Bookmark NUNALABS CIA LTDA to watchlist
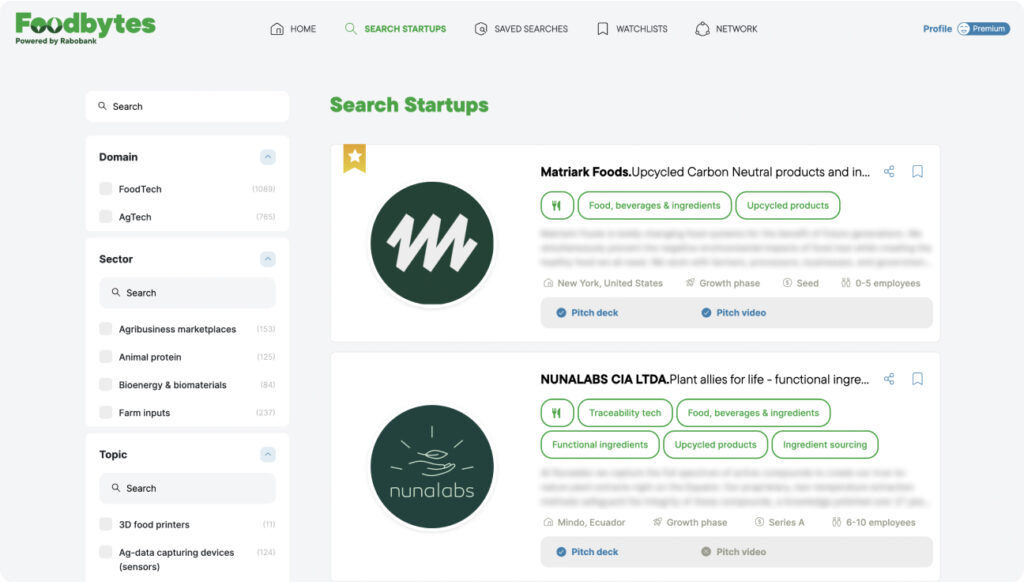This screenshot has height=582, width=1024. [918, 379]
